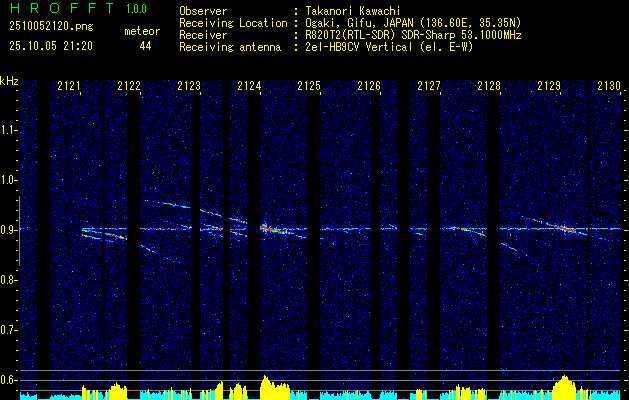Select antenna text 2el-HB9CV Vertical
Viewport: 629px width, 400px height.
tap(359, 47)
